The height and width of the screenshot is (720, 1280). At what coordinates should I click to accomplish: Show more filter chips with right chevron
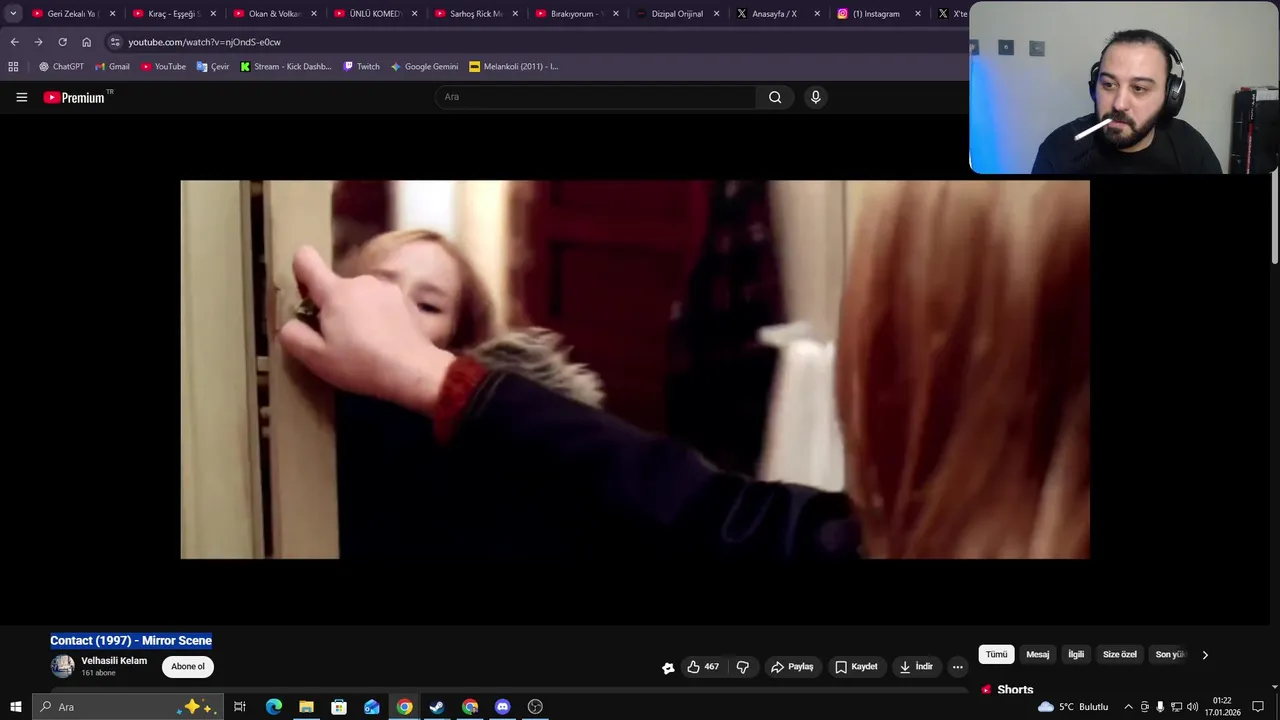(x=1205, y=655)
